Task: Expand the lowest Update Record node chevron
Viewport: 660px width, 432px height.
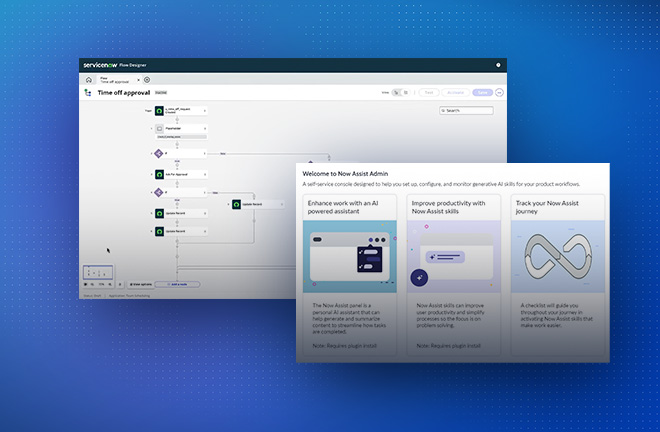Action: pos(152,232)
